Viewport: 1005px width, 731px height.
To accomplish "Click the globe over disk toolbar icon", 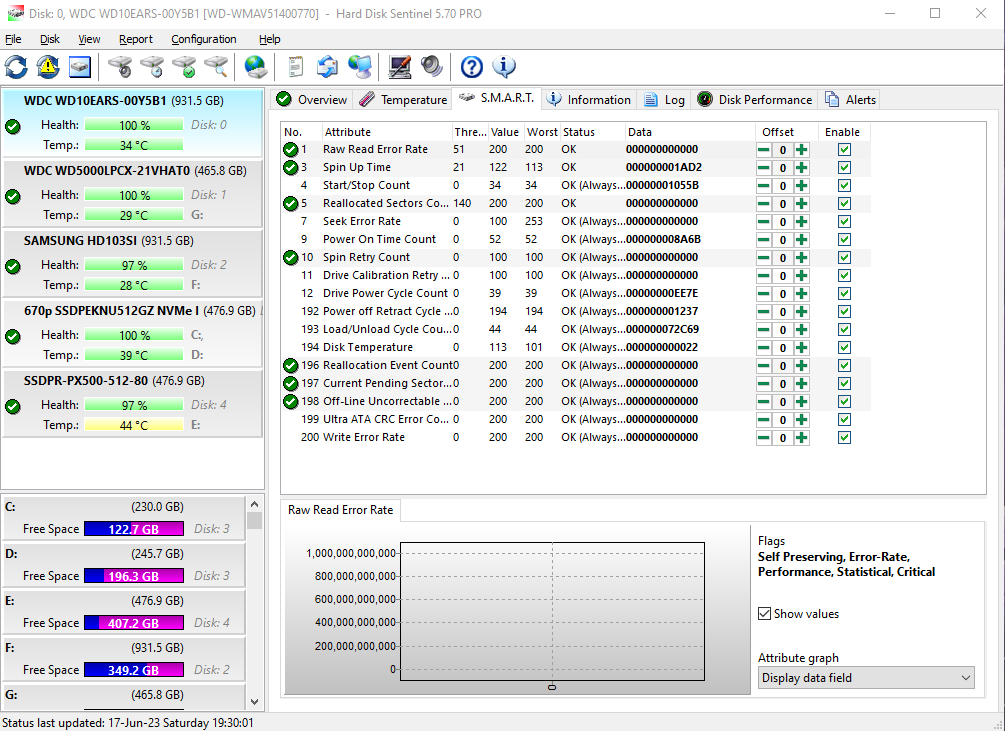I will pos(256,67).
